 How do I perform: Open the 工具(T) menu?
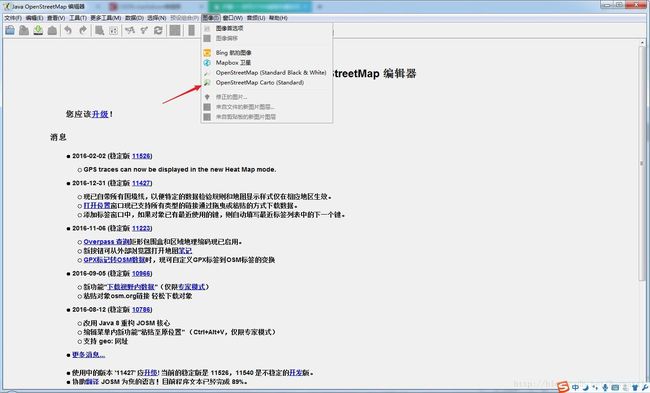pos(78,18)
